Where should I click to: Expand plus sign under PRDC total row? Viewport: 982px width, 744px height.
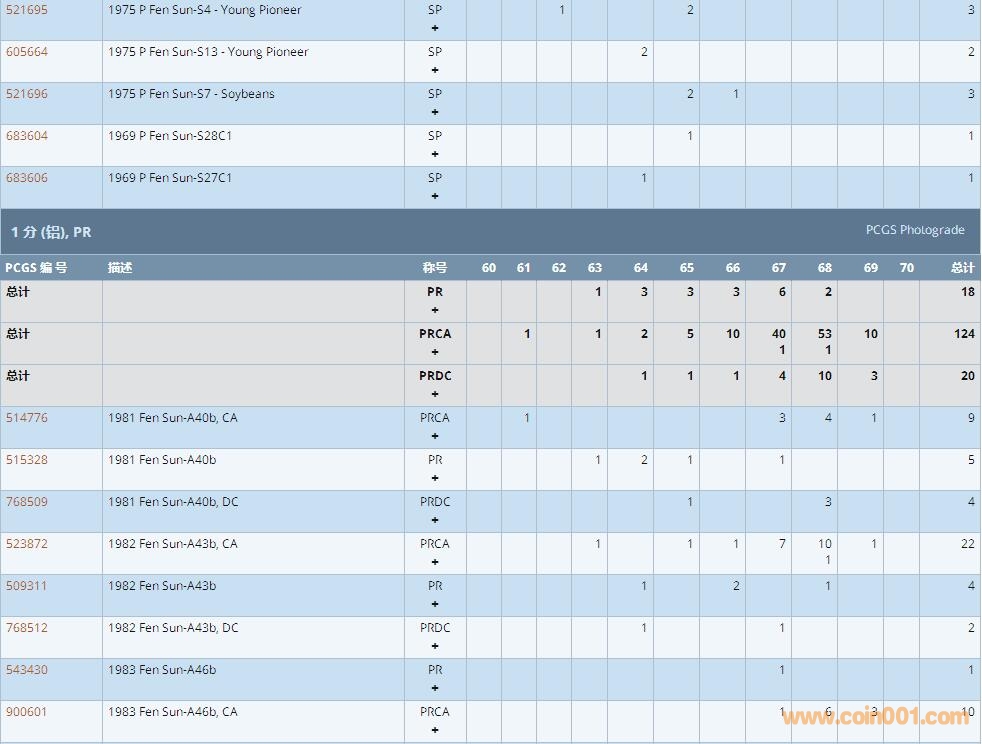point(435,394)
